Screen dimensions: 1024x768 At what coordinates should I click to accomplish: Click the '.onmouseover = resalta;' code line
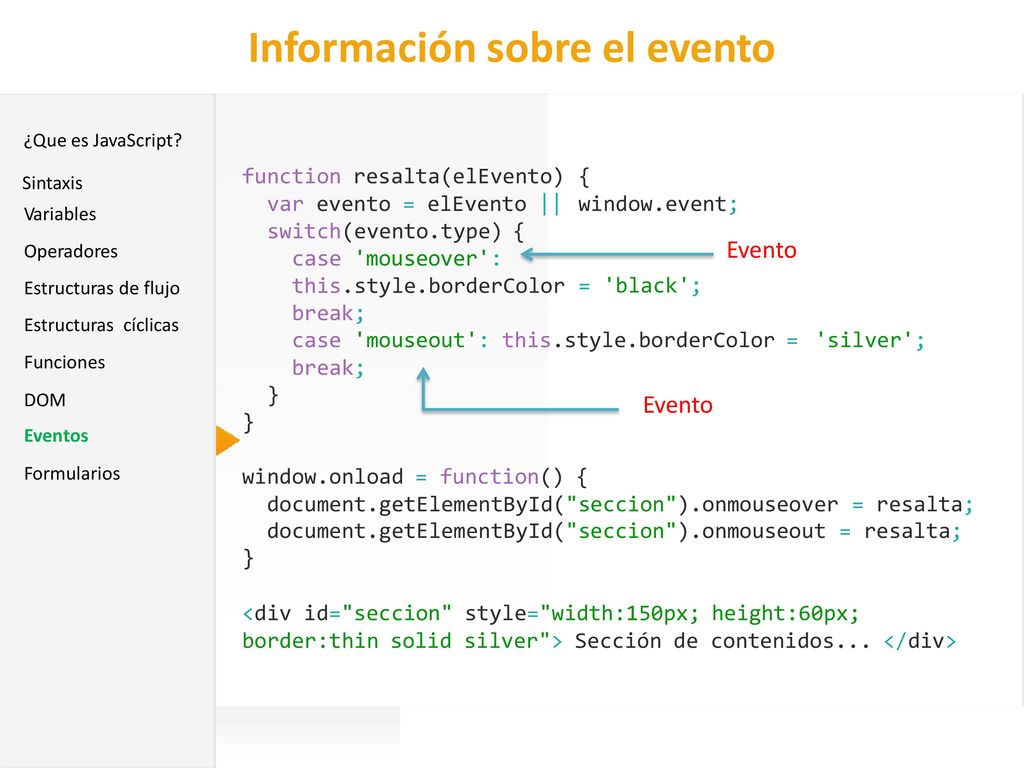tap(620, 504)
